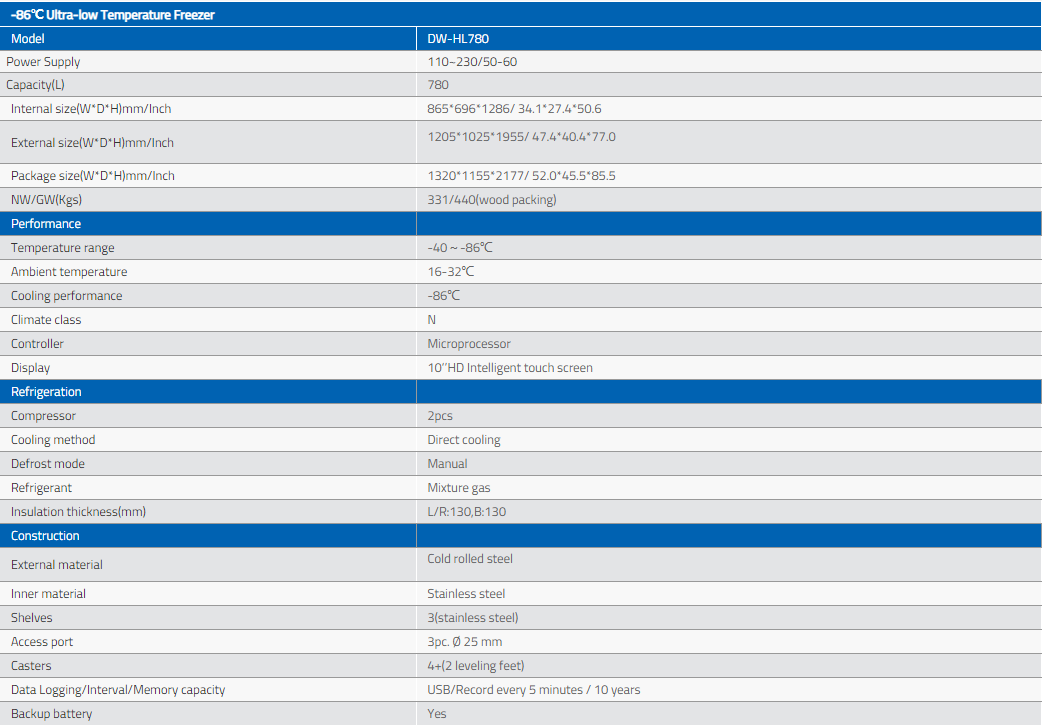Click the Performance section header
This screenshot has width=1042, height=725.
(x=46, y=224)
